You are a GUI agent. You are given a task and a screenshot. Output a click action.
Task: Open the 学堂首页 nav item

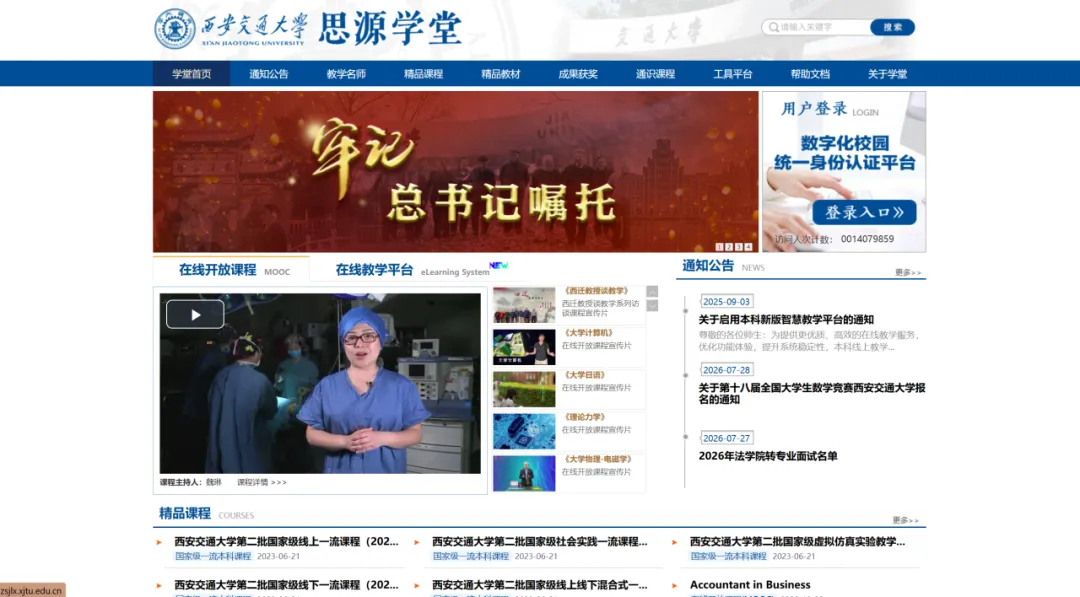[x=191, y=74]
